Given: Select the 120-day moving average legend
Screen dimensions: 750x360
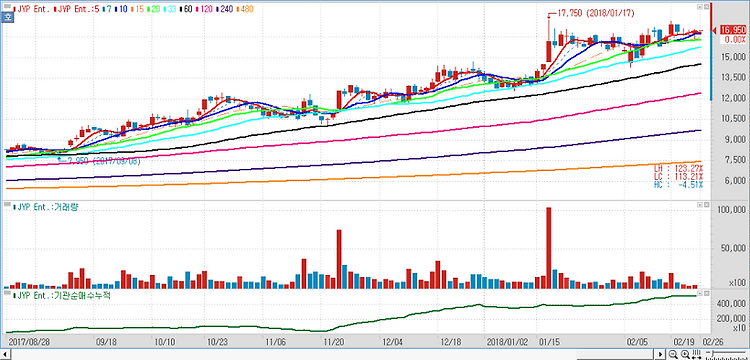Looking at the screenshot, I should (x=204, y=9).
